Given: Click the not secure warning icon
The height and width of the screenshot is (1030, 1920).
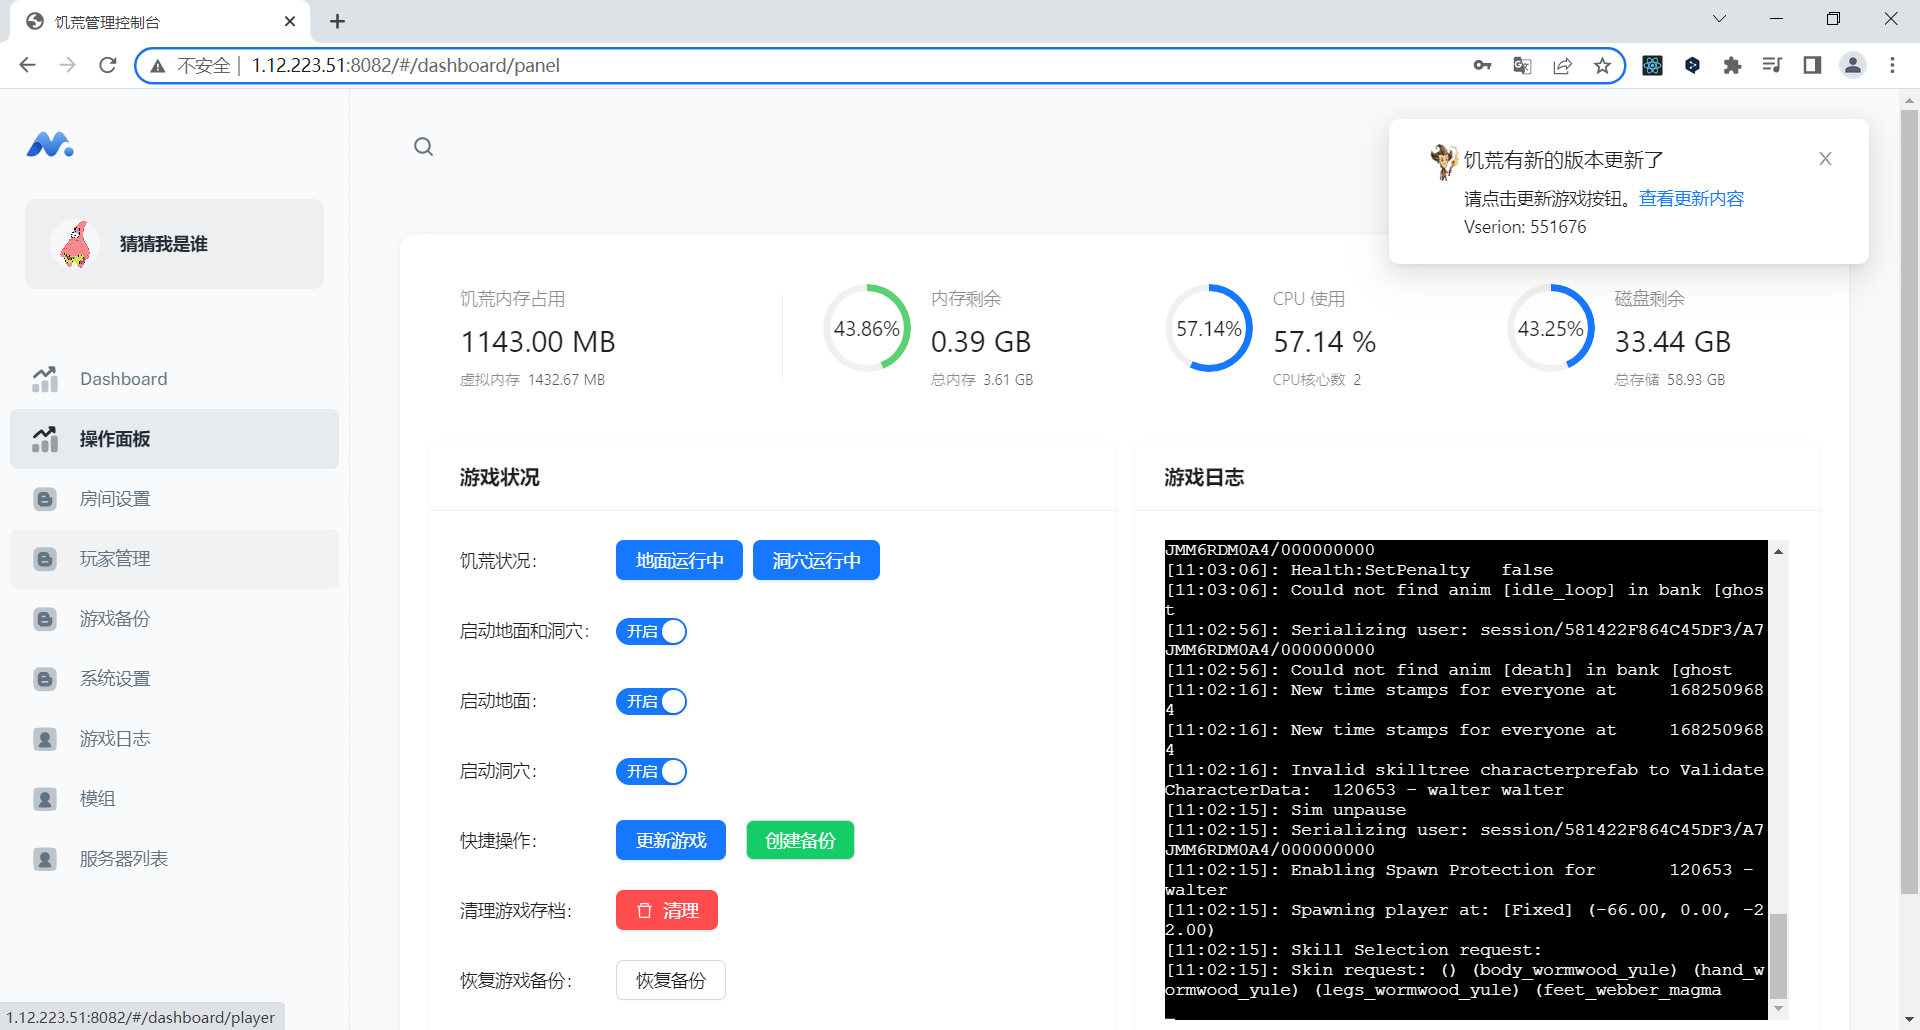Looking at the screenshot, I should click(x=158, y=66).
